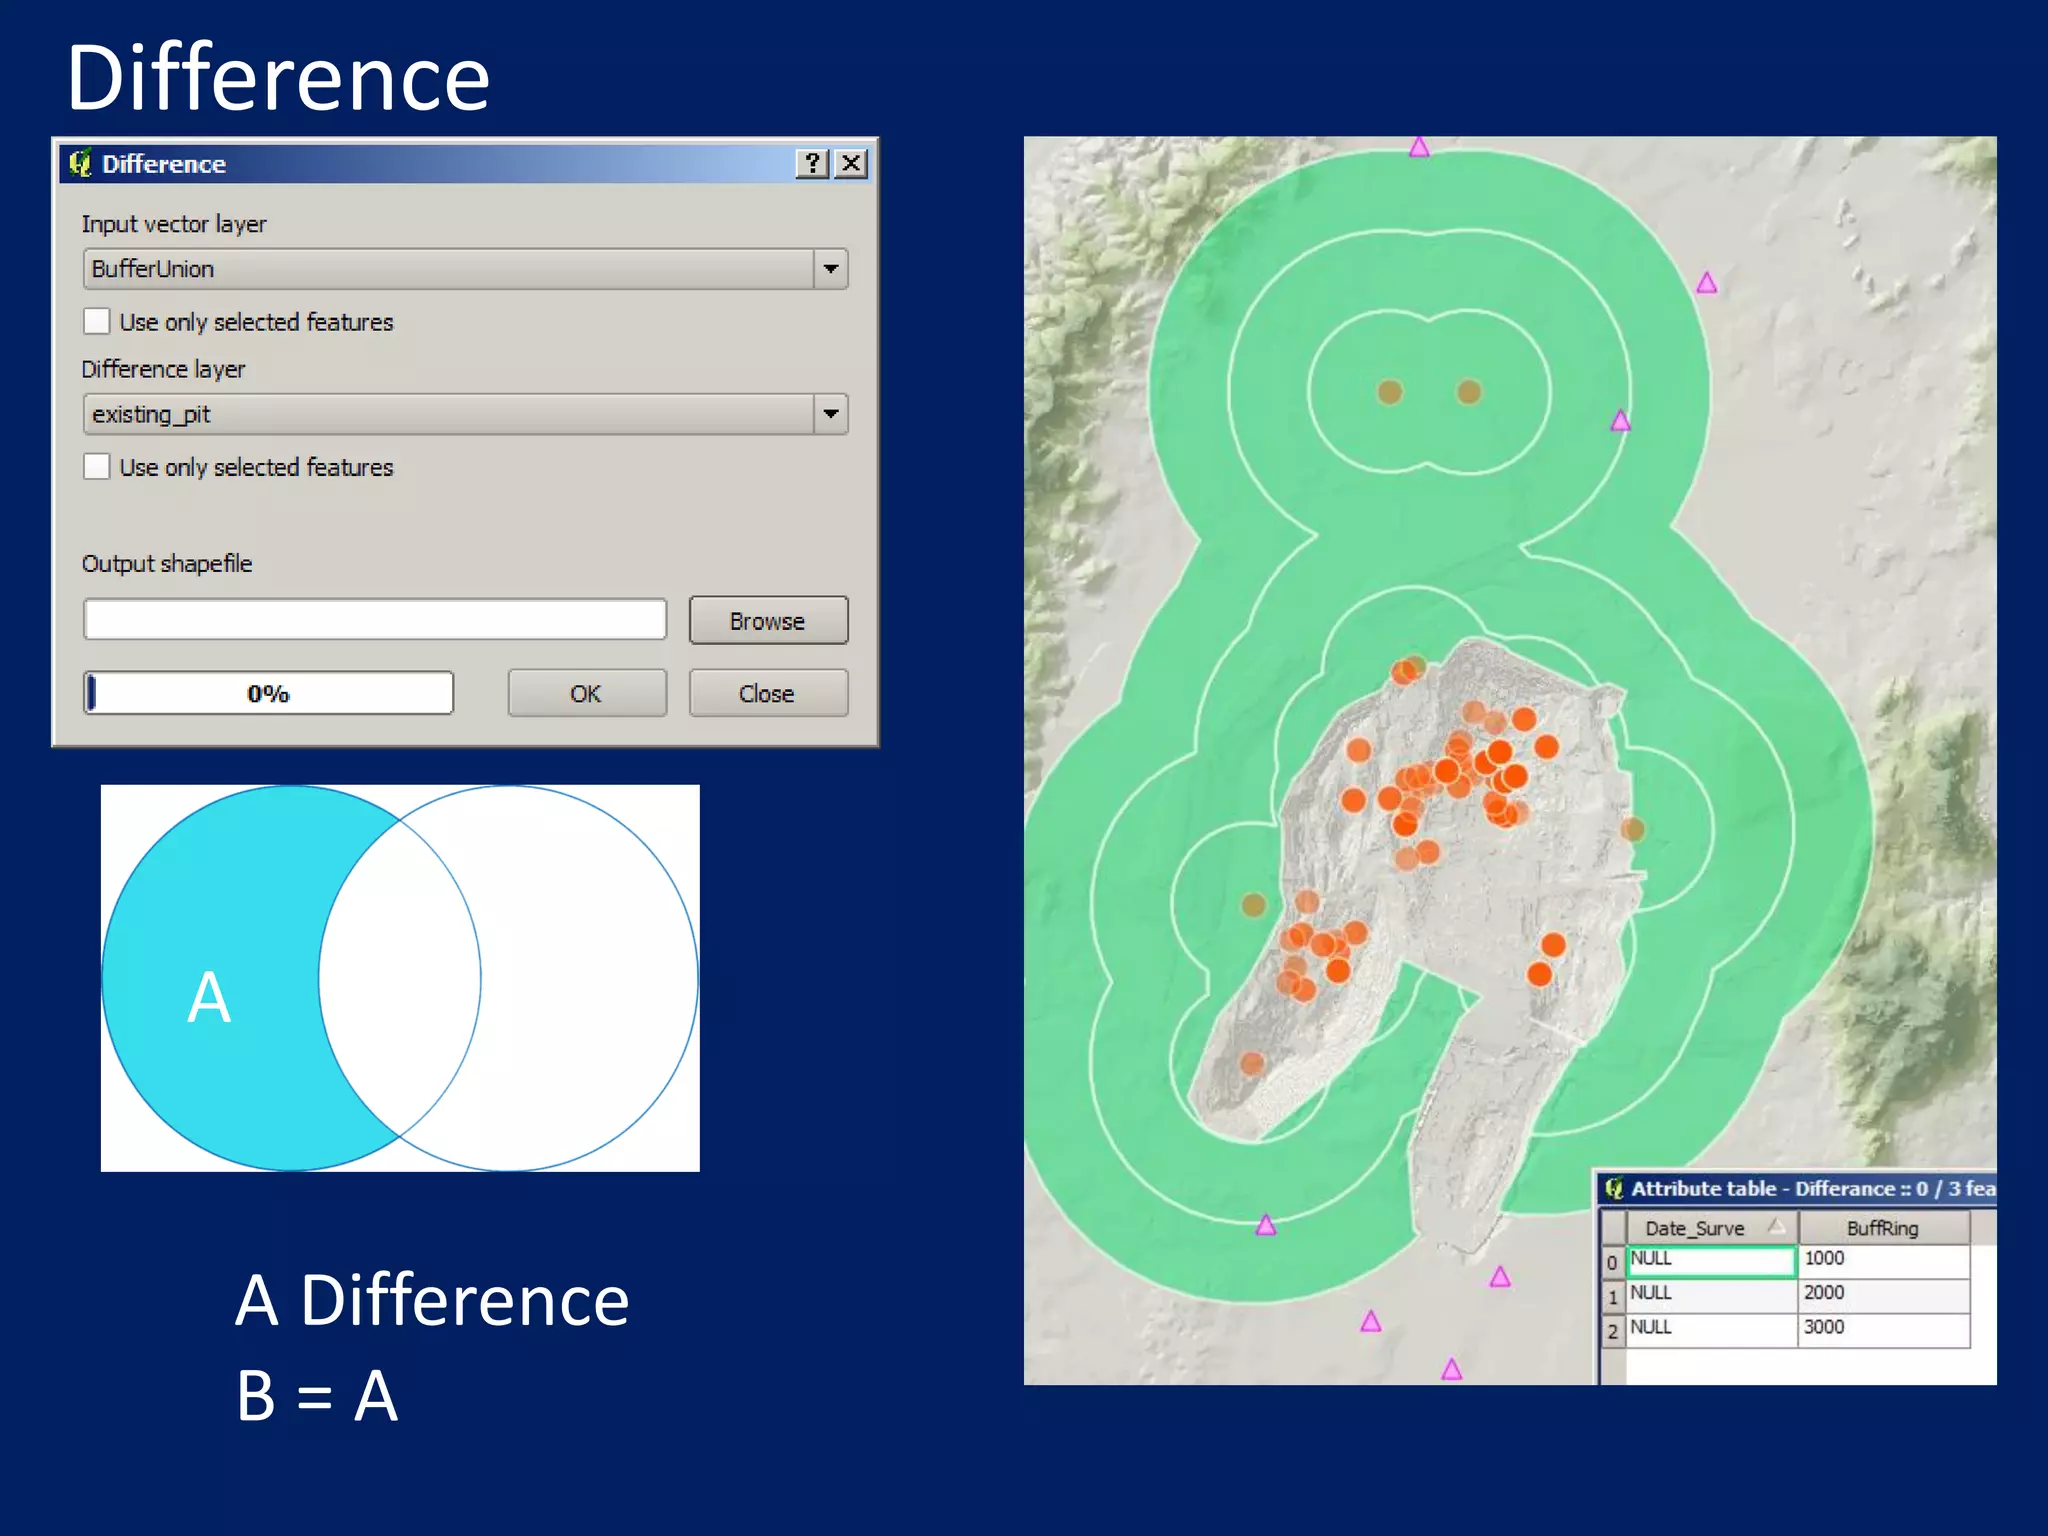Click the Date_Surve column header

tap(1695, 1228)
